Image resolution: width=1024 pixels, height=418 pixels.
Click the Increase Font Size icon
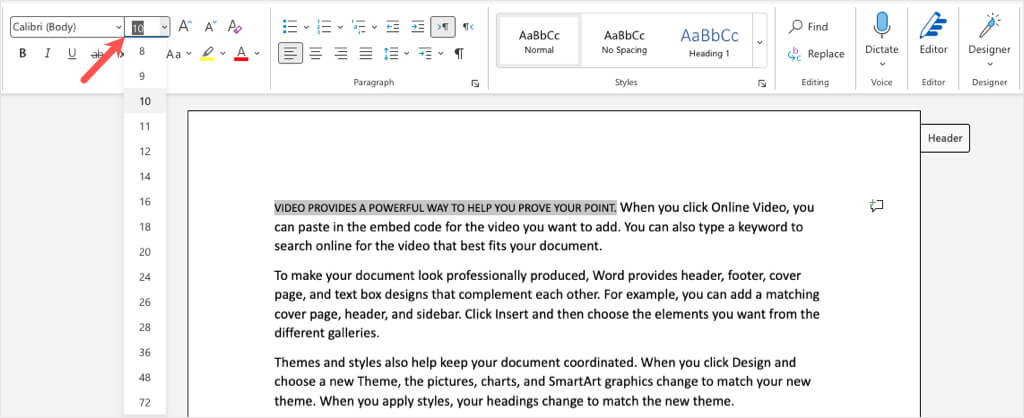click(x=185, y=27)
